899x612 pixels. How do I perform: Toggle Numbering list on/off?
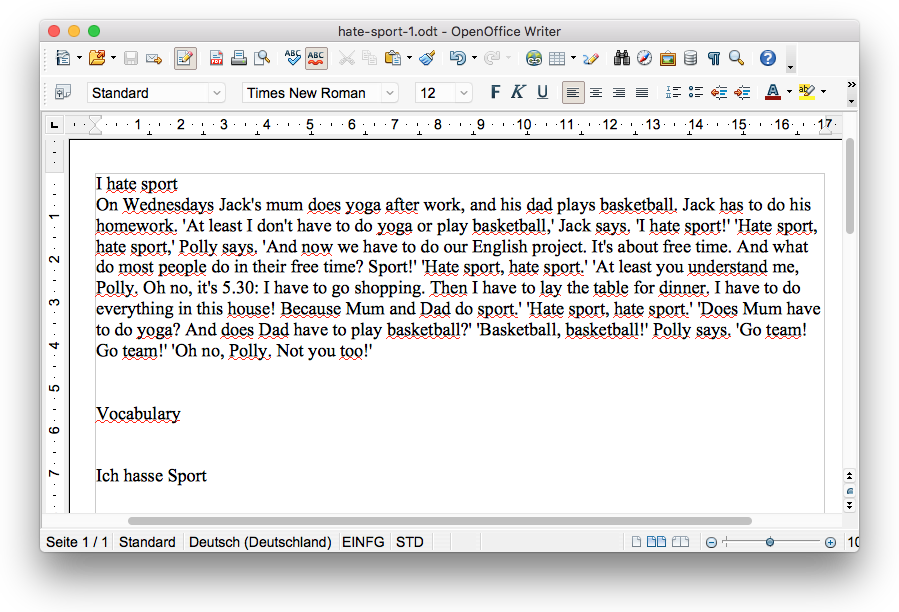click(x=673, y=92)
